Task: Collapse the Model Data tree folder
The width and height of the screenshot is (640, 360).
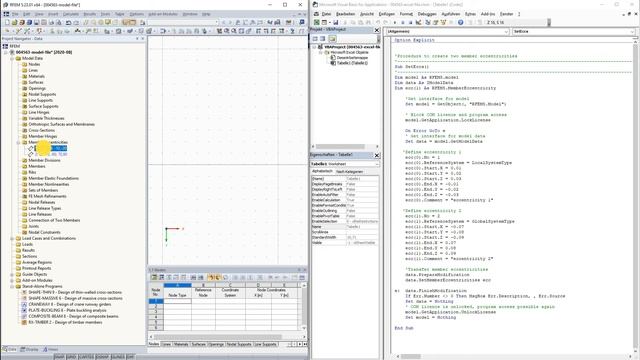Action: click(12, 58)
